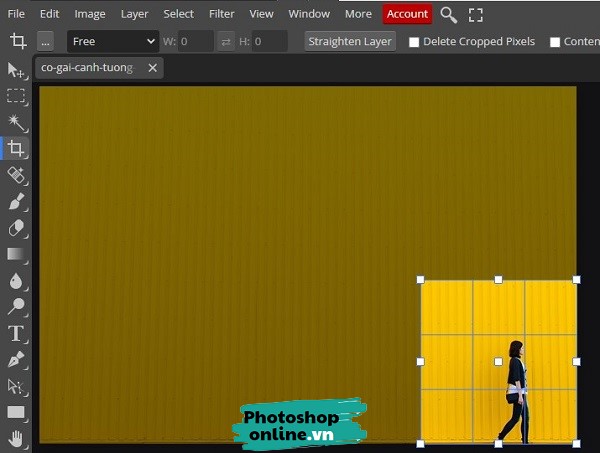Click the red Account button
This screenshot has height=453, width=600.
coord(408,14)
